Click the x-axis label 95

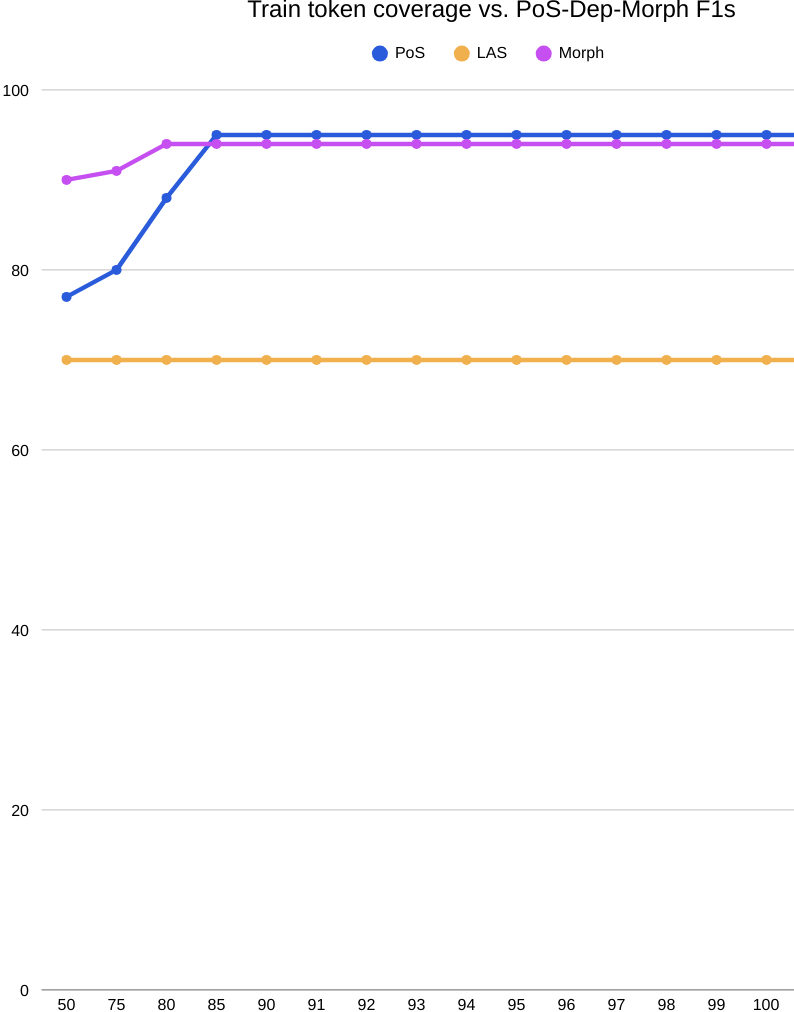coord(517,1004)
